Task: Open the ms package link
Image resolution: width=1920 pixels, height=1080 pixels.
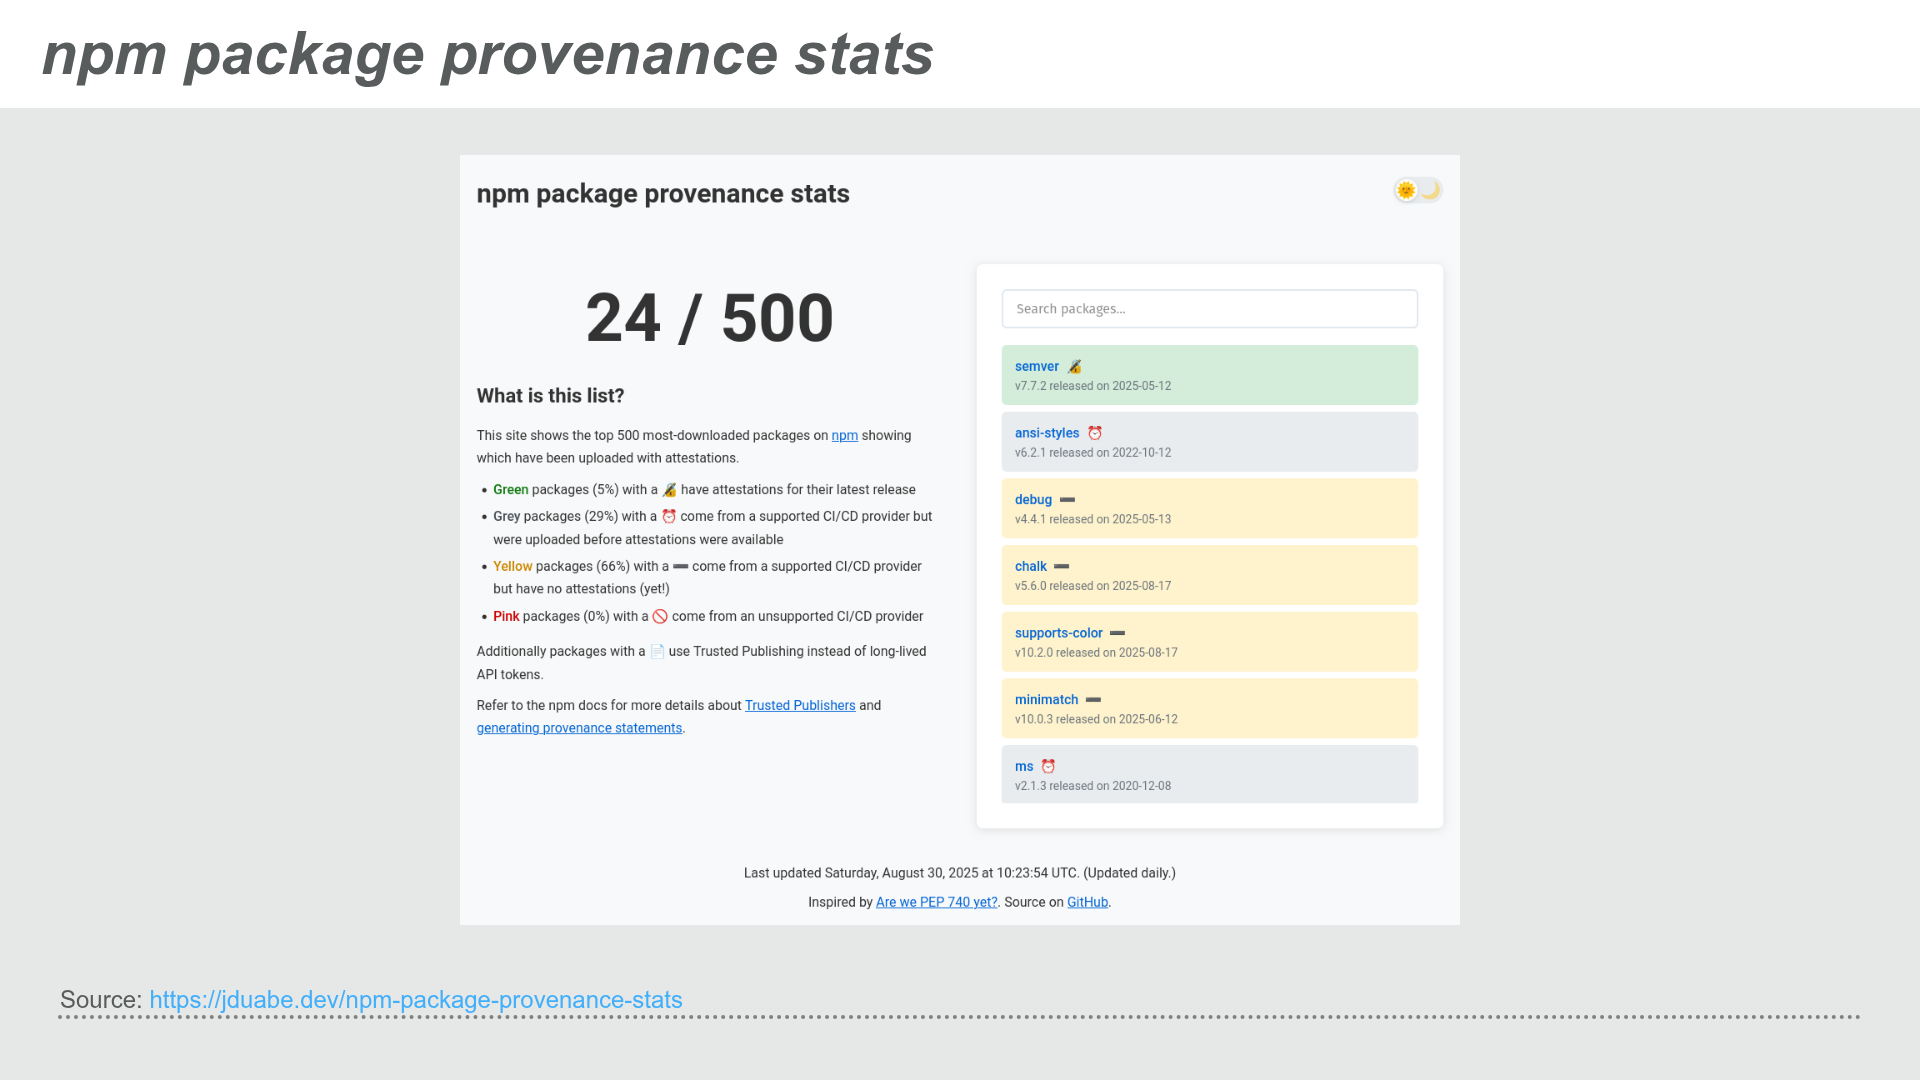Action: click(x=1024, y=766)
